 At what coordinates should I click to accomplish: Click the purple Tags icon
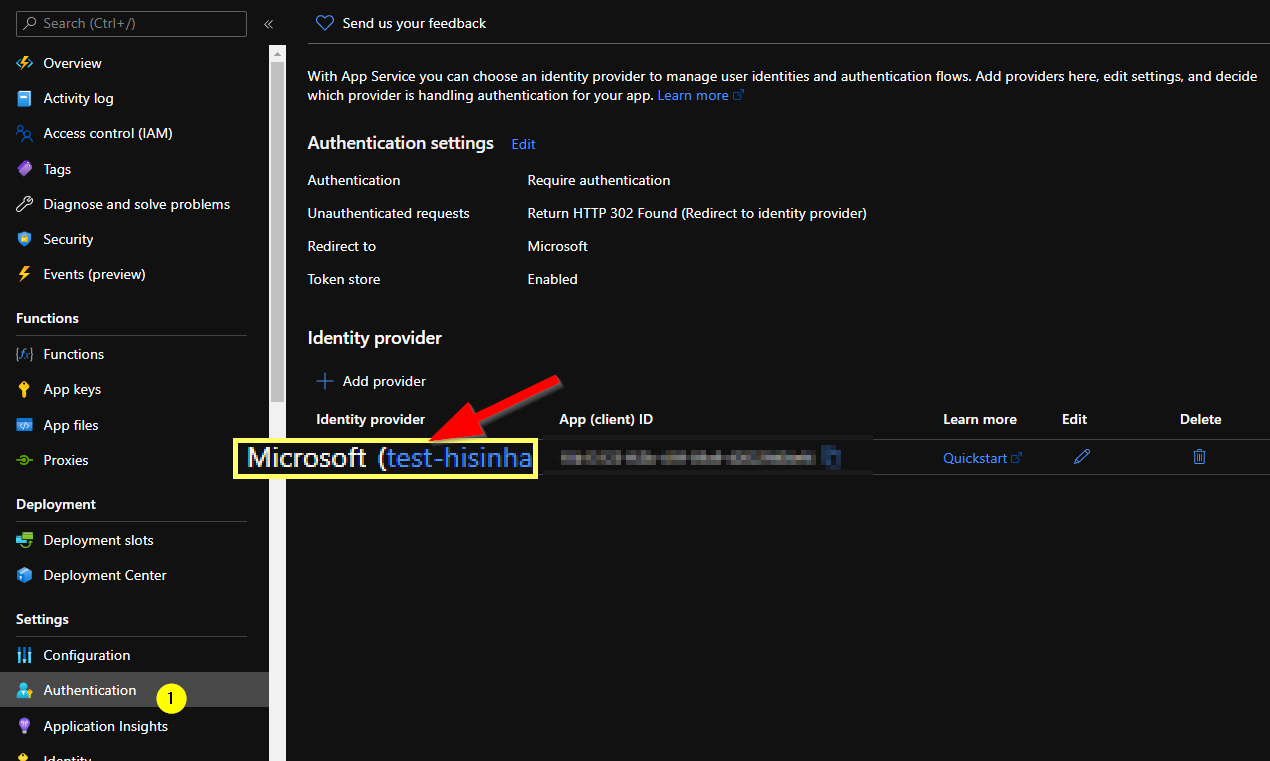[25, 169]
